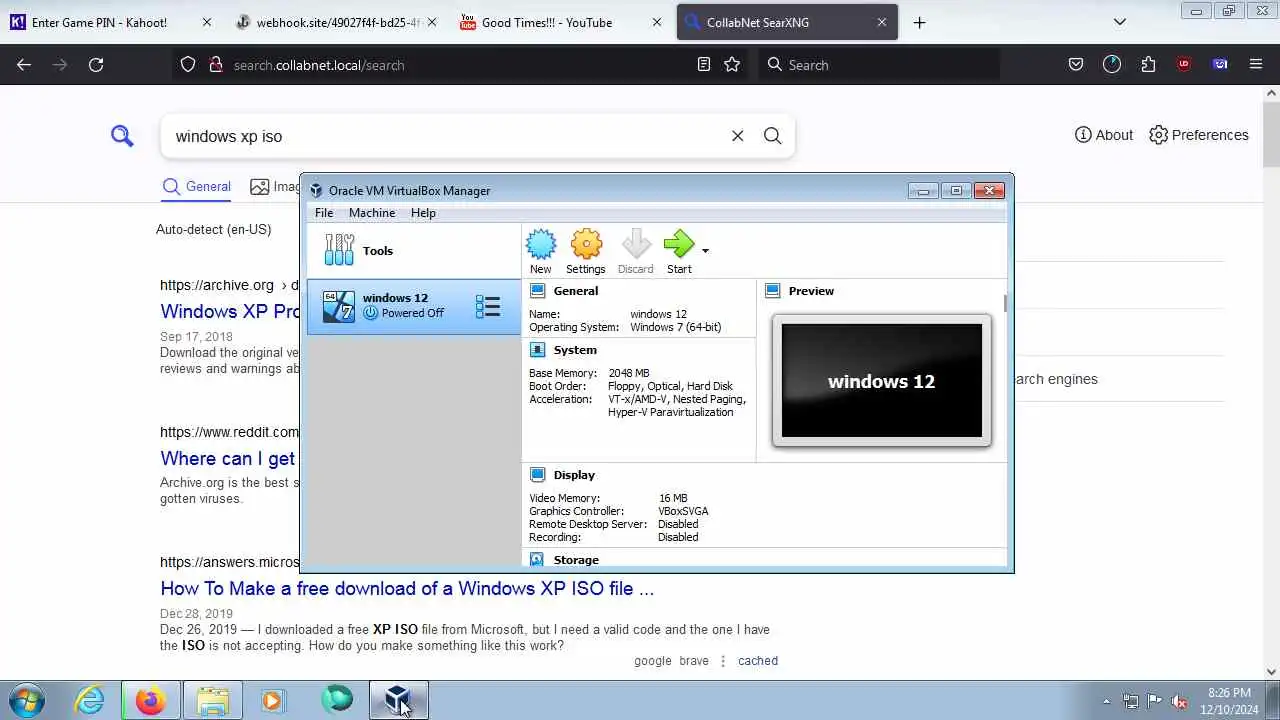Click the cached link under the result
The width and height of the screenshot is (1280, 720).
click(758, 661)
